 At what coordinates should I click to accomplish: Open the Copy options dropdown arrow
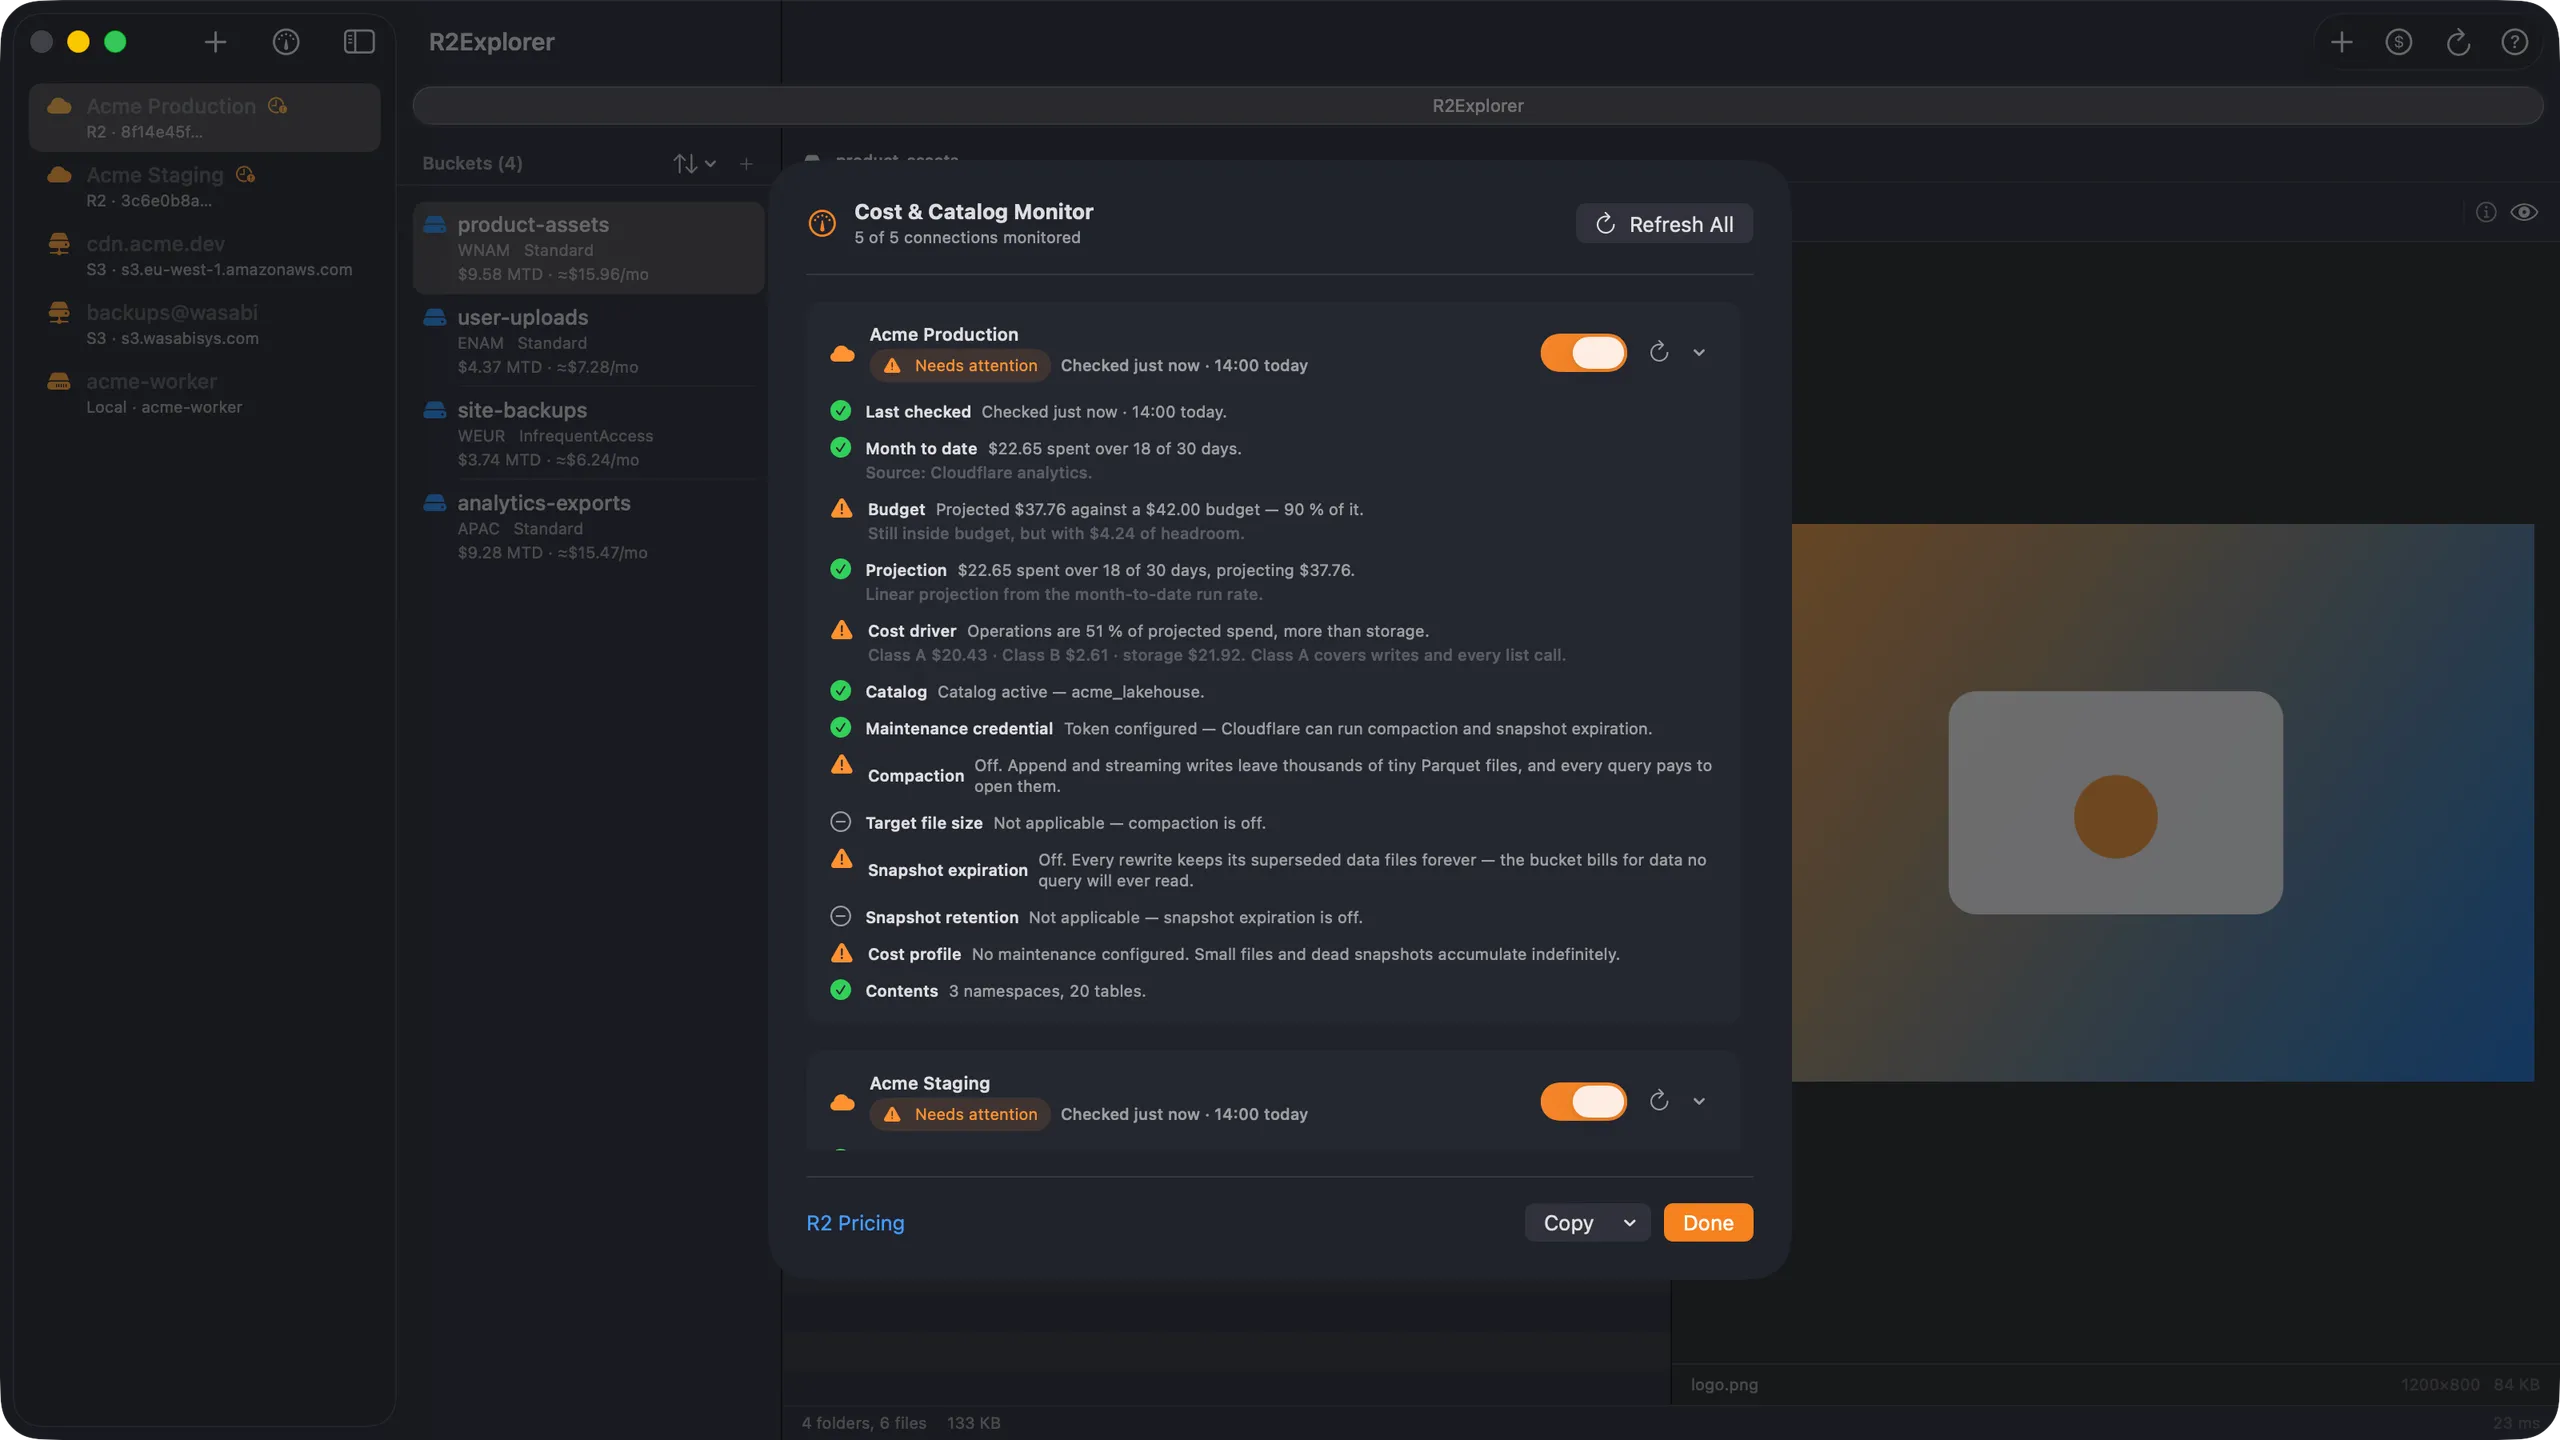tap(1629, 1222)
